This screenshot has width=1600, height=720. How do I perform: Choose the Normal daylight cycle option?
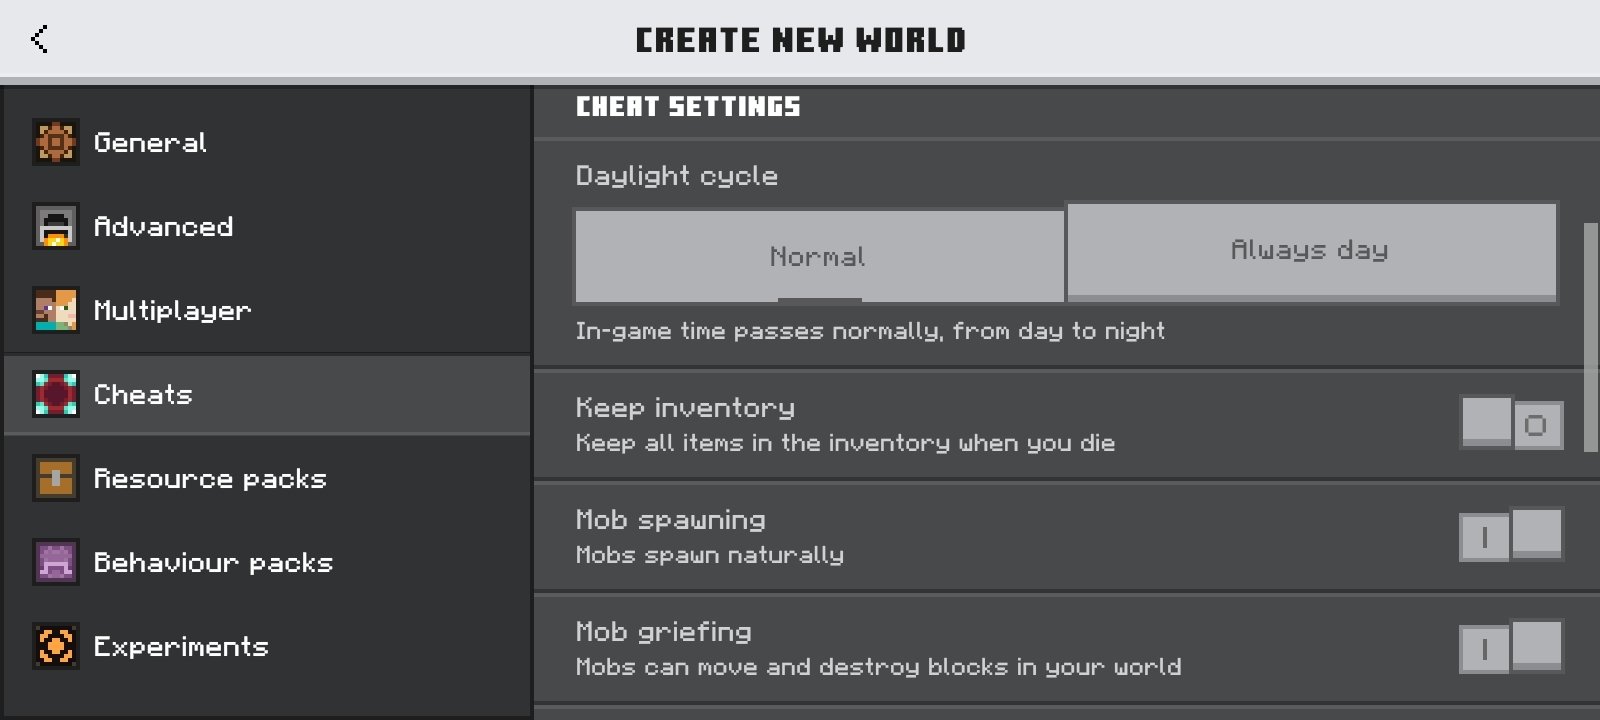coord(819,256)
